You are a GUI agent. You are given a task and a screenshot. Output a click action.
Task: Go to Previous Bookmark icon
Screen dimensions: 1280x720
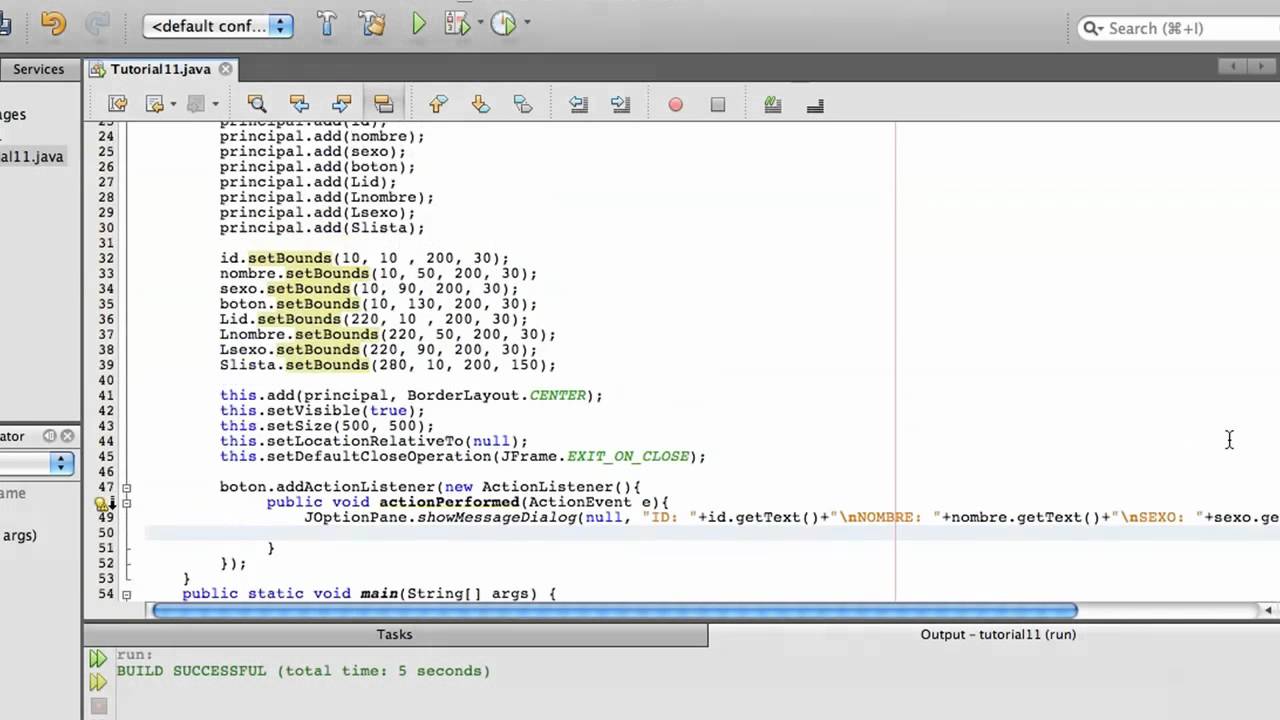[437, 104]
